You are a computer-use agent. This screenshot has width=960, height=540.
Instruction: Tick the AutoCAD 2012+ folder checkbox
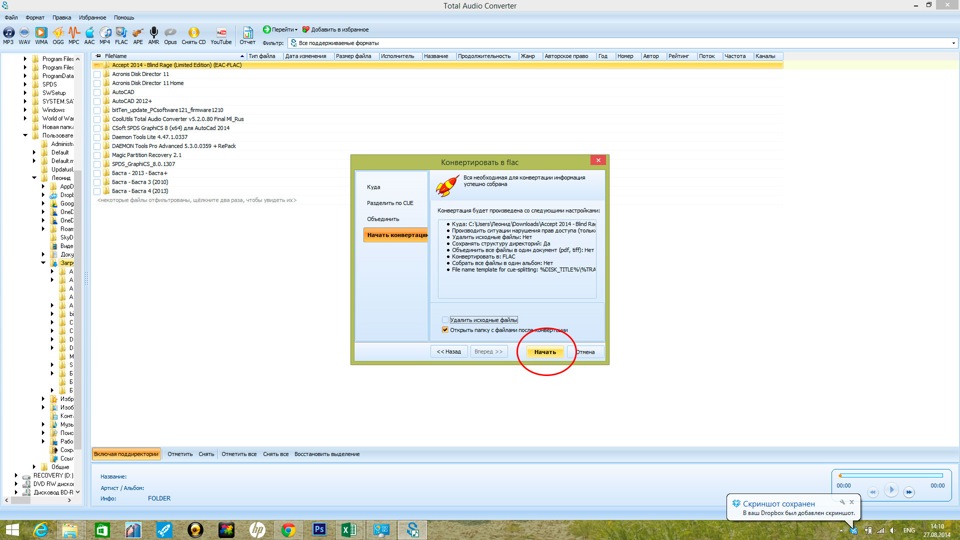point(97,101)
